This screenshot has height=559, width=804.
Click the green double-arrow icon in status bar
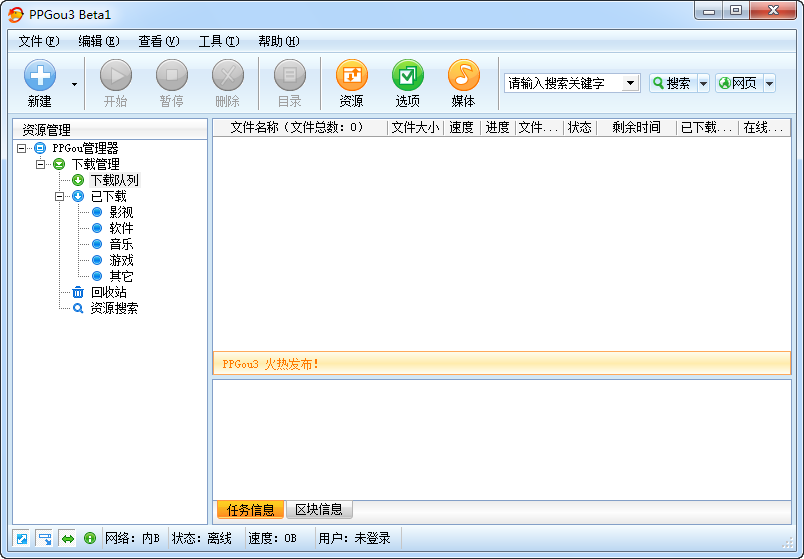pyautogui.click(x=68, y=538)
